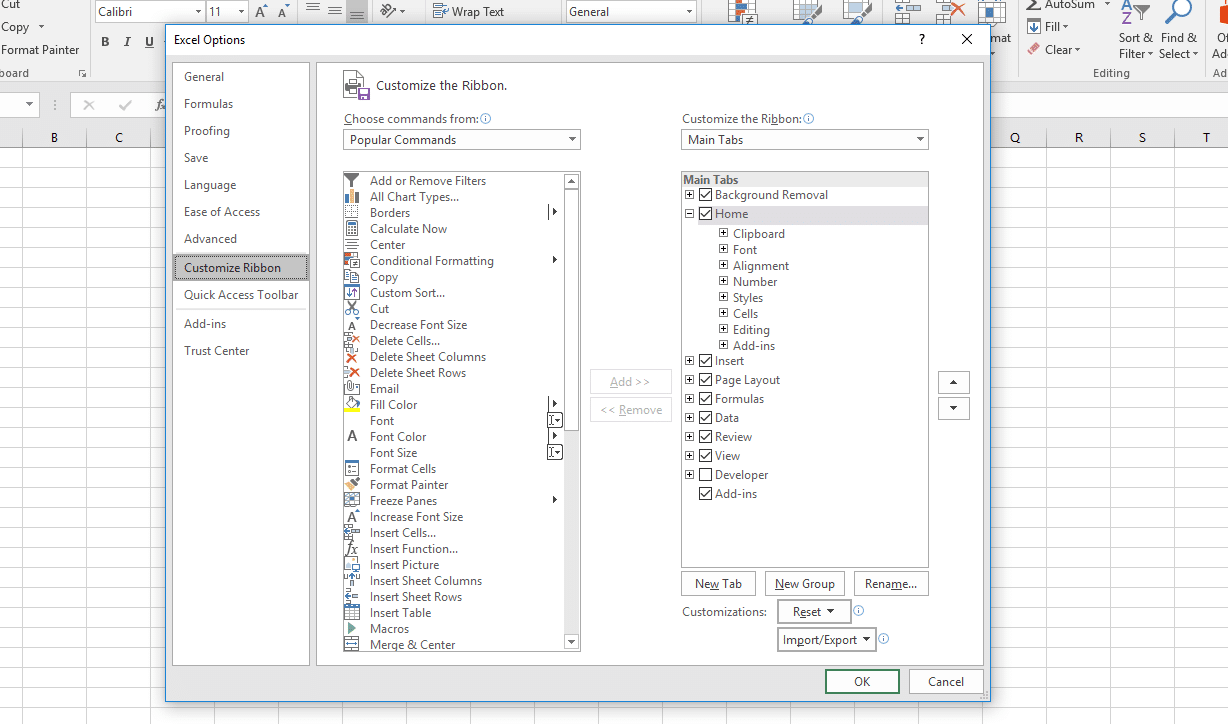
Task: Click the Rename button
Action: point(891,584)
